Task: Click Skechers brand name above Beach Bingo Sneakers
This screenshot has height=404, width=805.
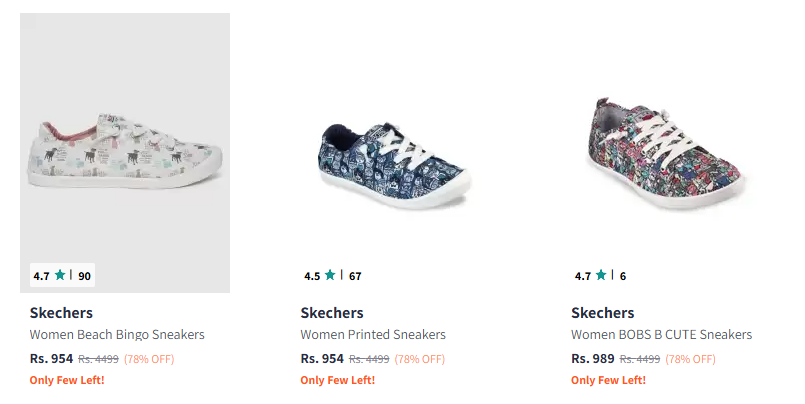Action: [61, 313]
